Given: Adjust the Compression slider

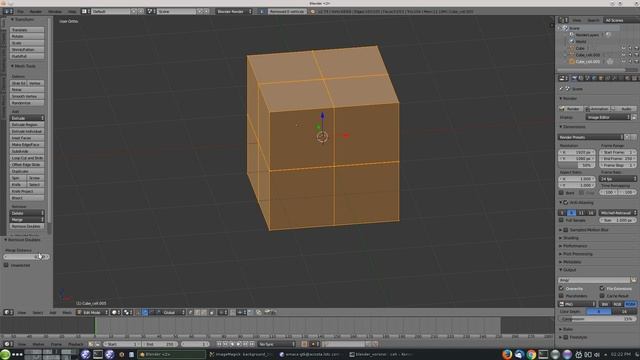Looking at the screenshot, I should tap(597, 319).
